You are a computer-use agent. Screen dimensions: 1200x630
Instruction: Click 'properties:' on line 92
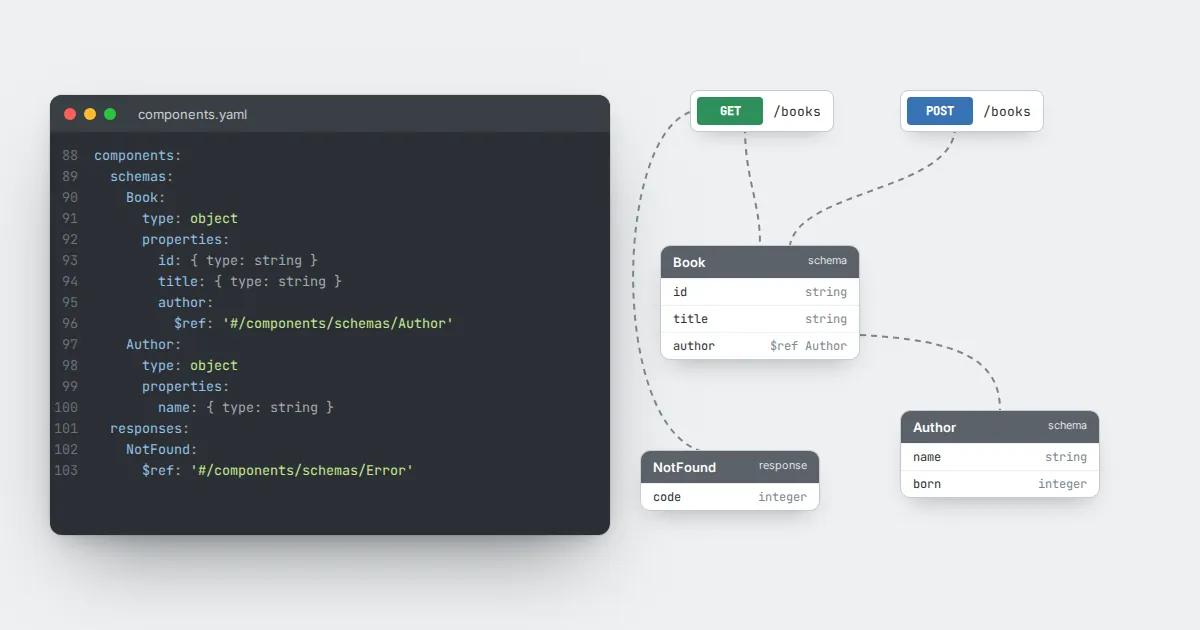(x=186, y=240)
